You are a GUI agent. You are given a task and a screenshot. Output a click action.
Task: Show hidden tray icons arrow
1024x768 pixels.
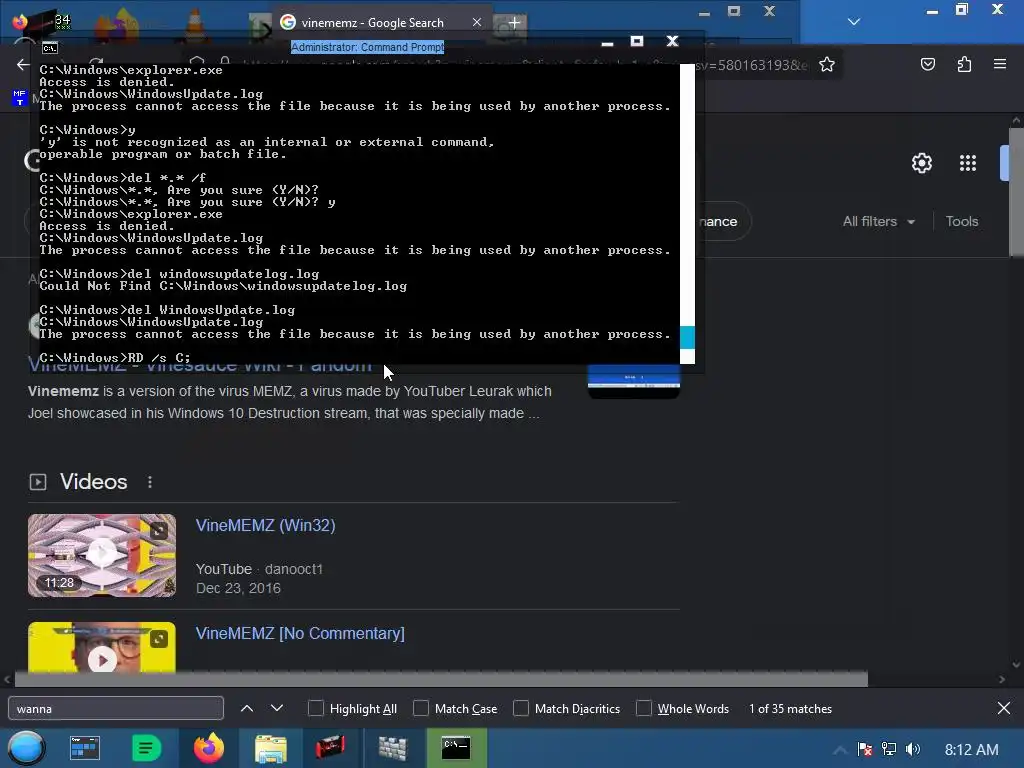(x=840, y=750)
